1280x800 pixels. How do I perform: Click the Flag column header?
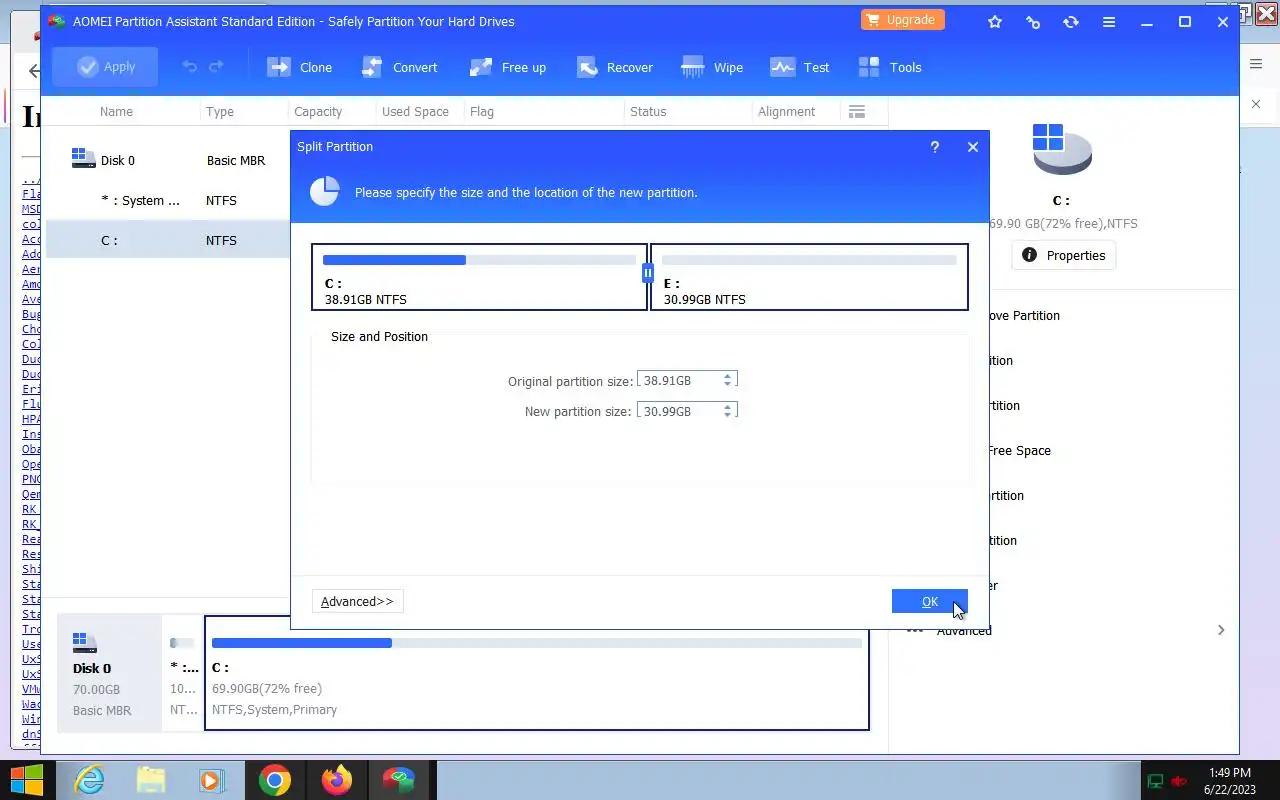click(x=482, y=111)
